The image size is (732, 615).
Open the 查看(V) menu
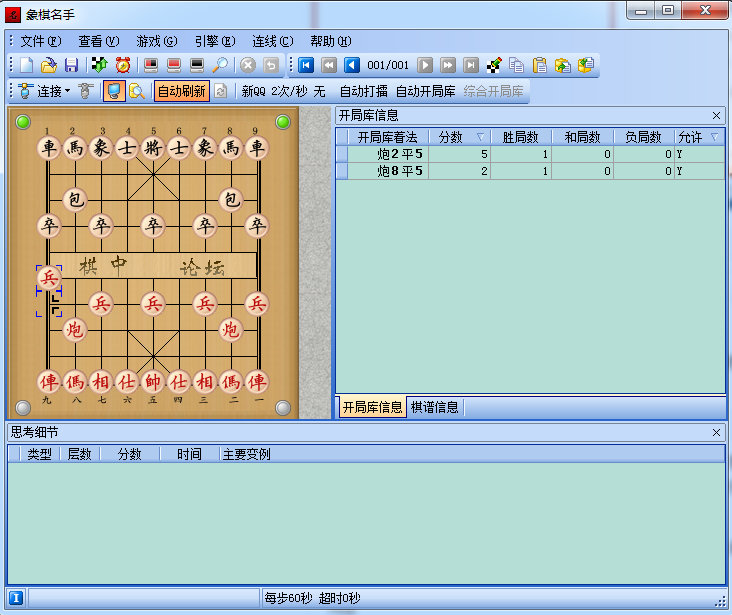click(x=99, y=41)
